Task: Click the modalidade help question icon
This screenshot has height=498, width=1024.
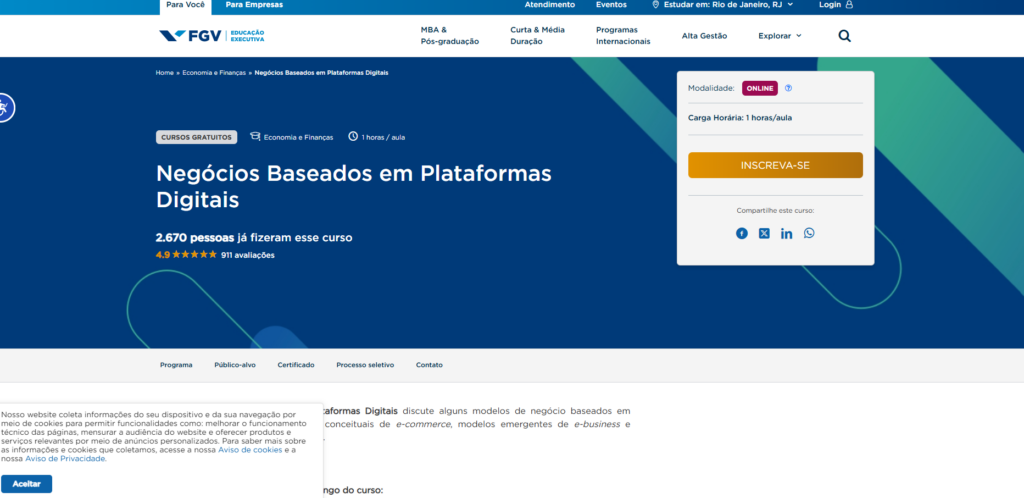Action: click(x=788, y=88)
